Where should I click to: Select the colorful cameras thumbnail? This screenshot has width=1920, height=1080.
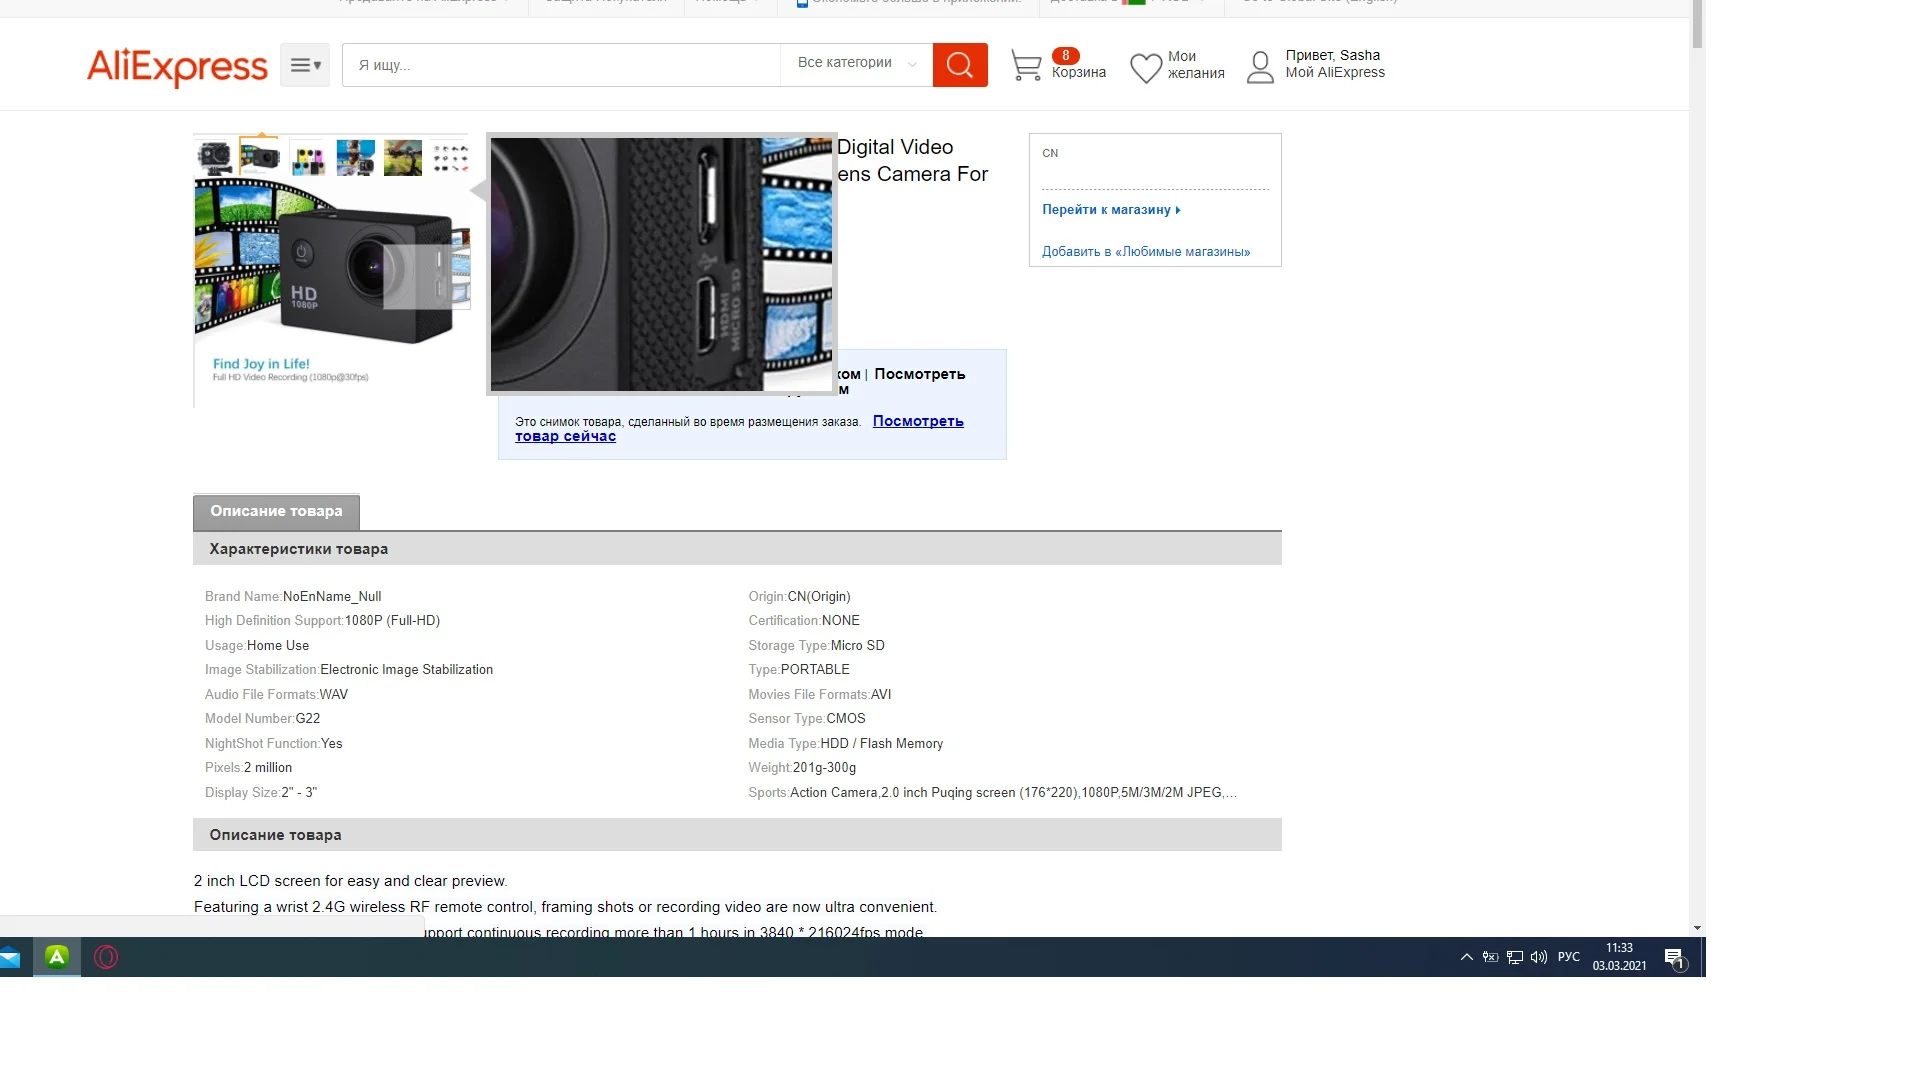[308, 158]
